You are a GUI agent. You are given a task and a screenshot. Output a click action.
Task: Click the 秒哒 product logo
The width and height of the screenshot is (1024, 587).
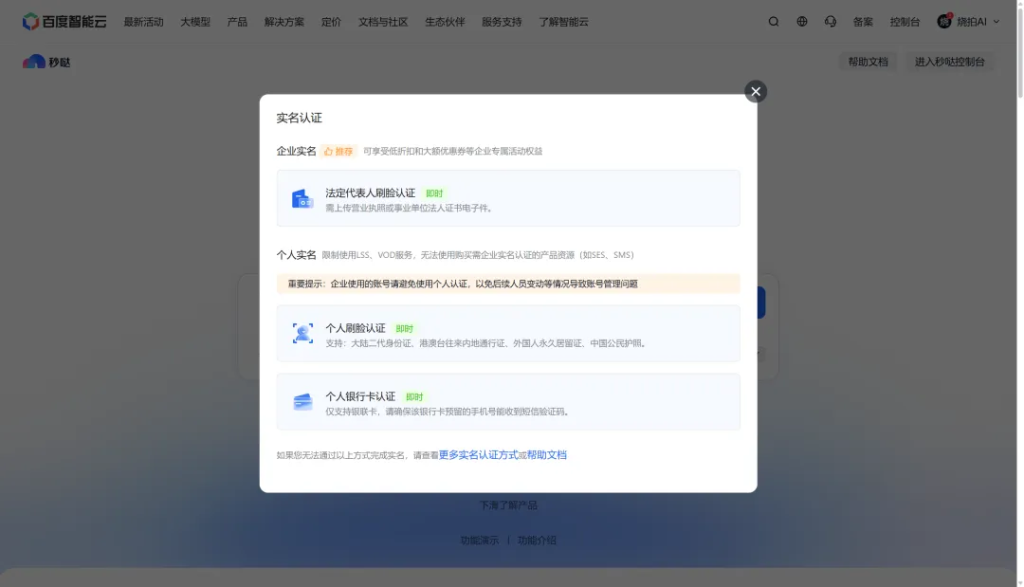(x=46, y=62)
